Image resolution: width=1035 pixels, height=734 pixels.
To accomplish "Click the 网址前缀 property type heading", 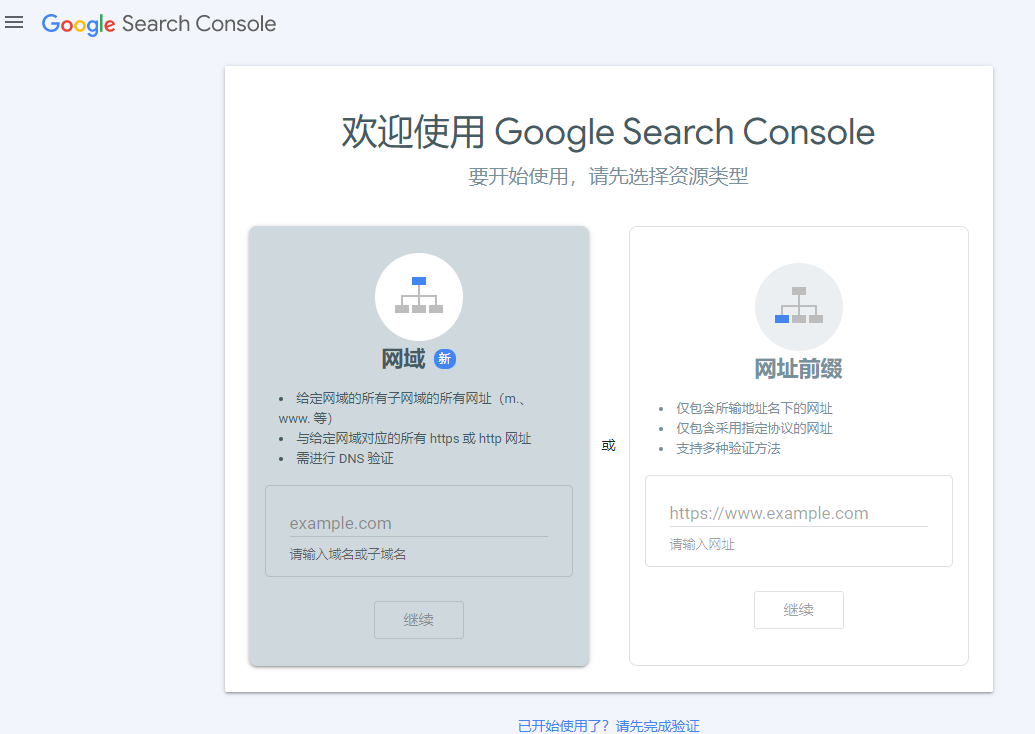I will point(798,366).
